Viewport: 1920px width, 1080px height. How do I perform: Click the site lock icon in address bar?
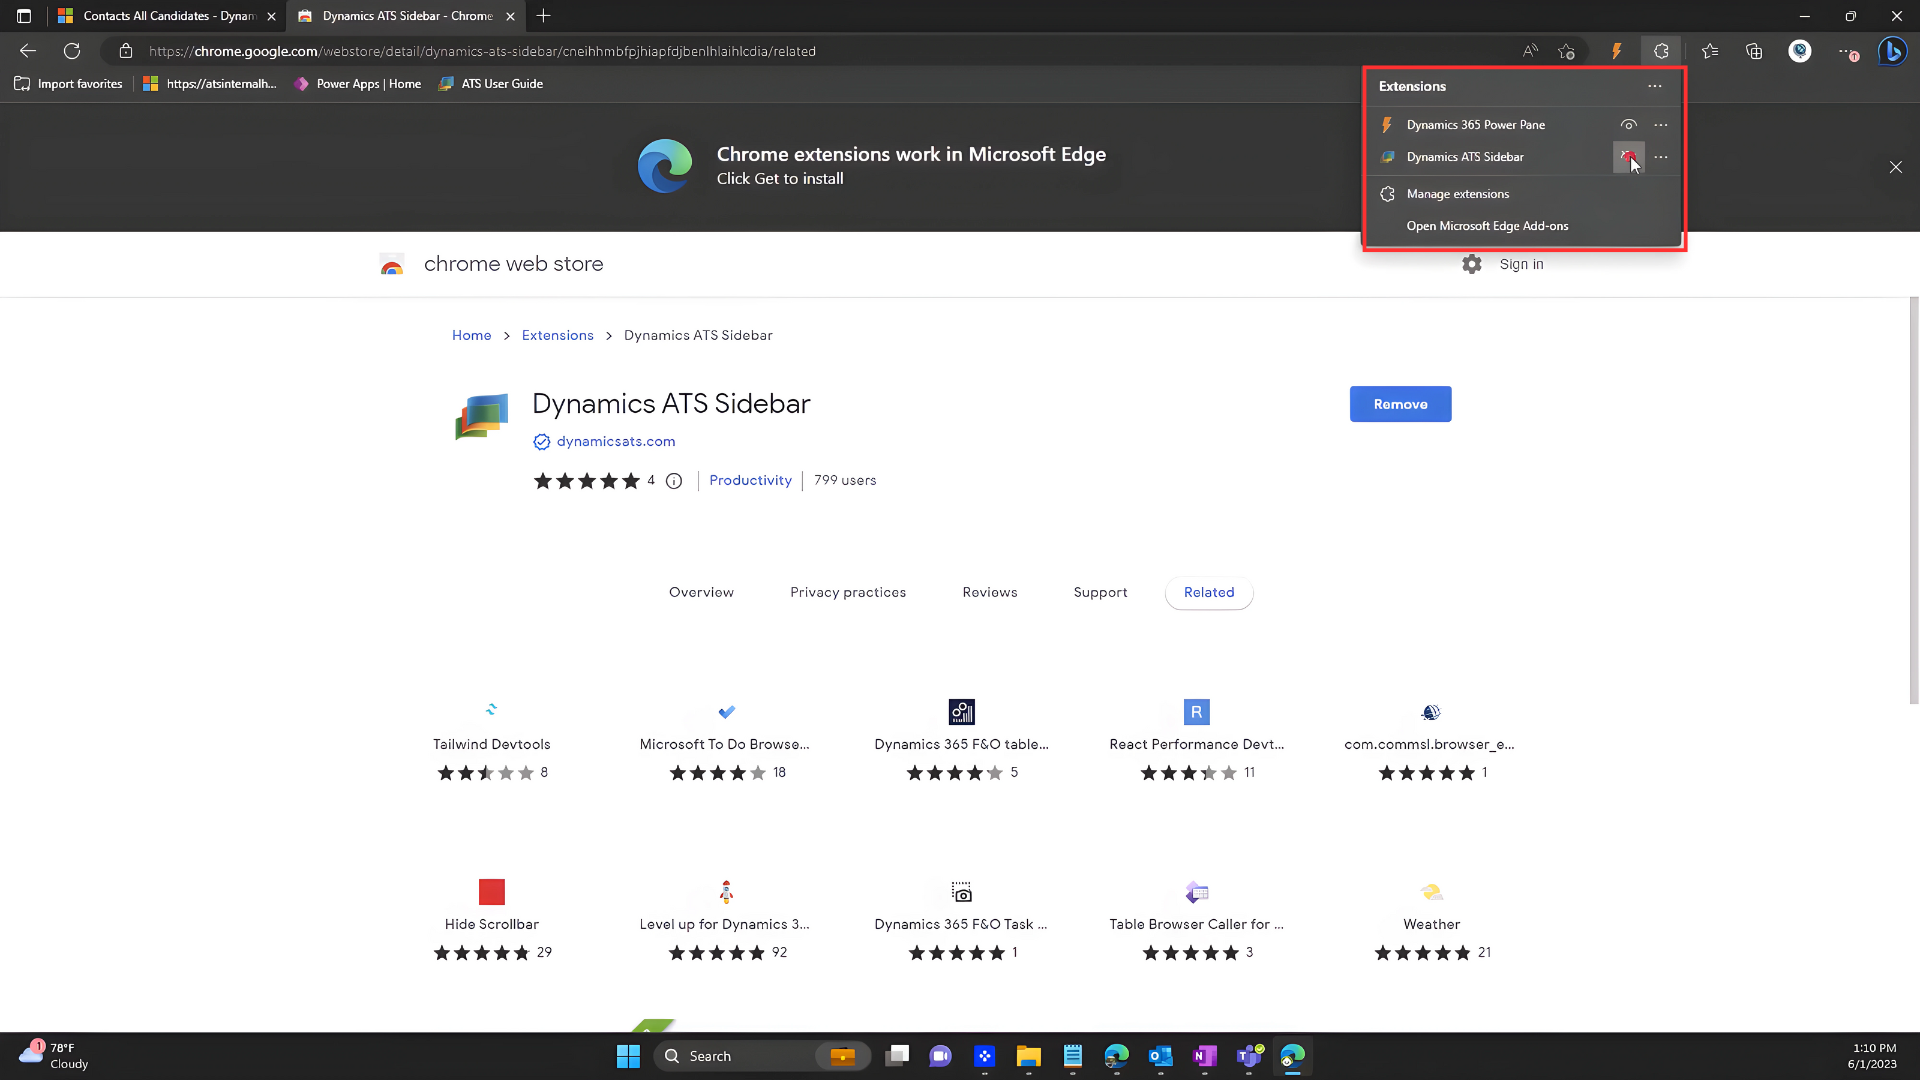click(126, 51)
